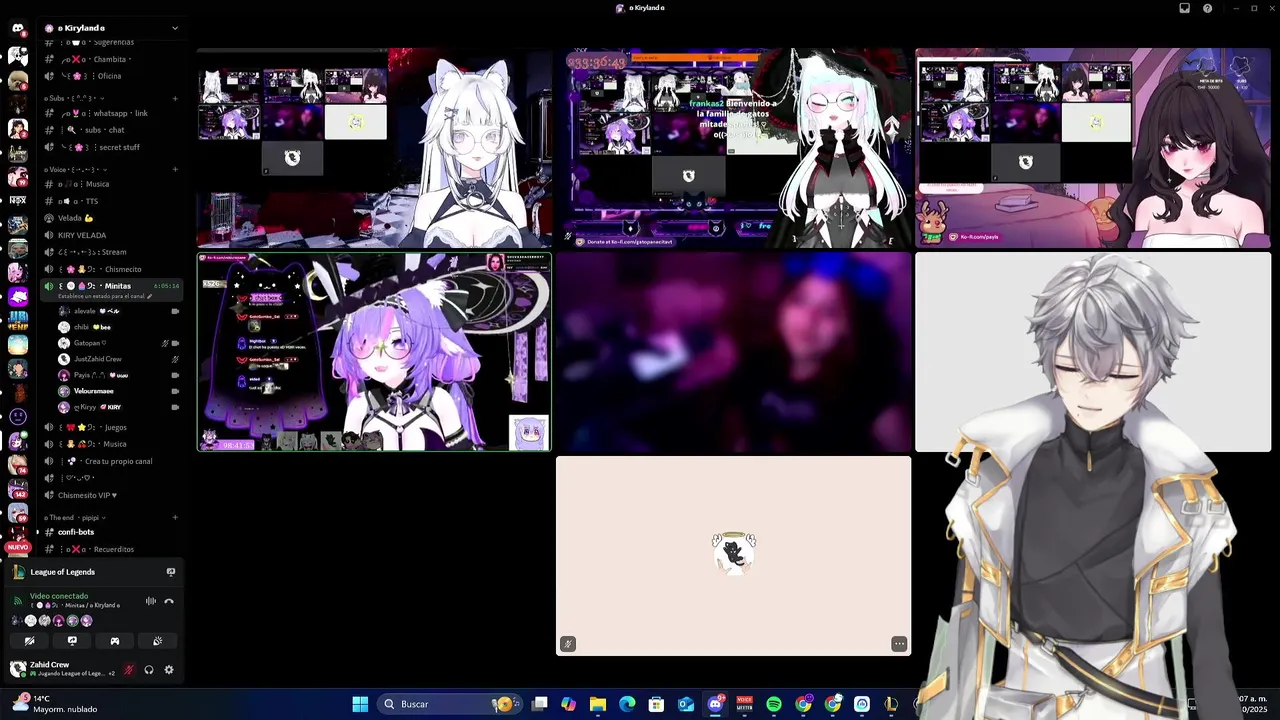Open the weather widget showing 14°C

tap(55, 704)
